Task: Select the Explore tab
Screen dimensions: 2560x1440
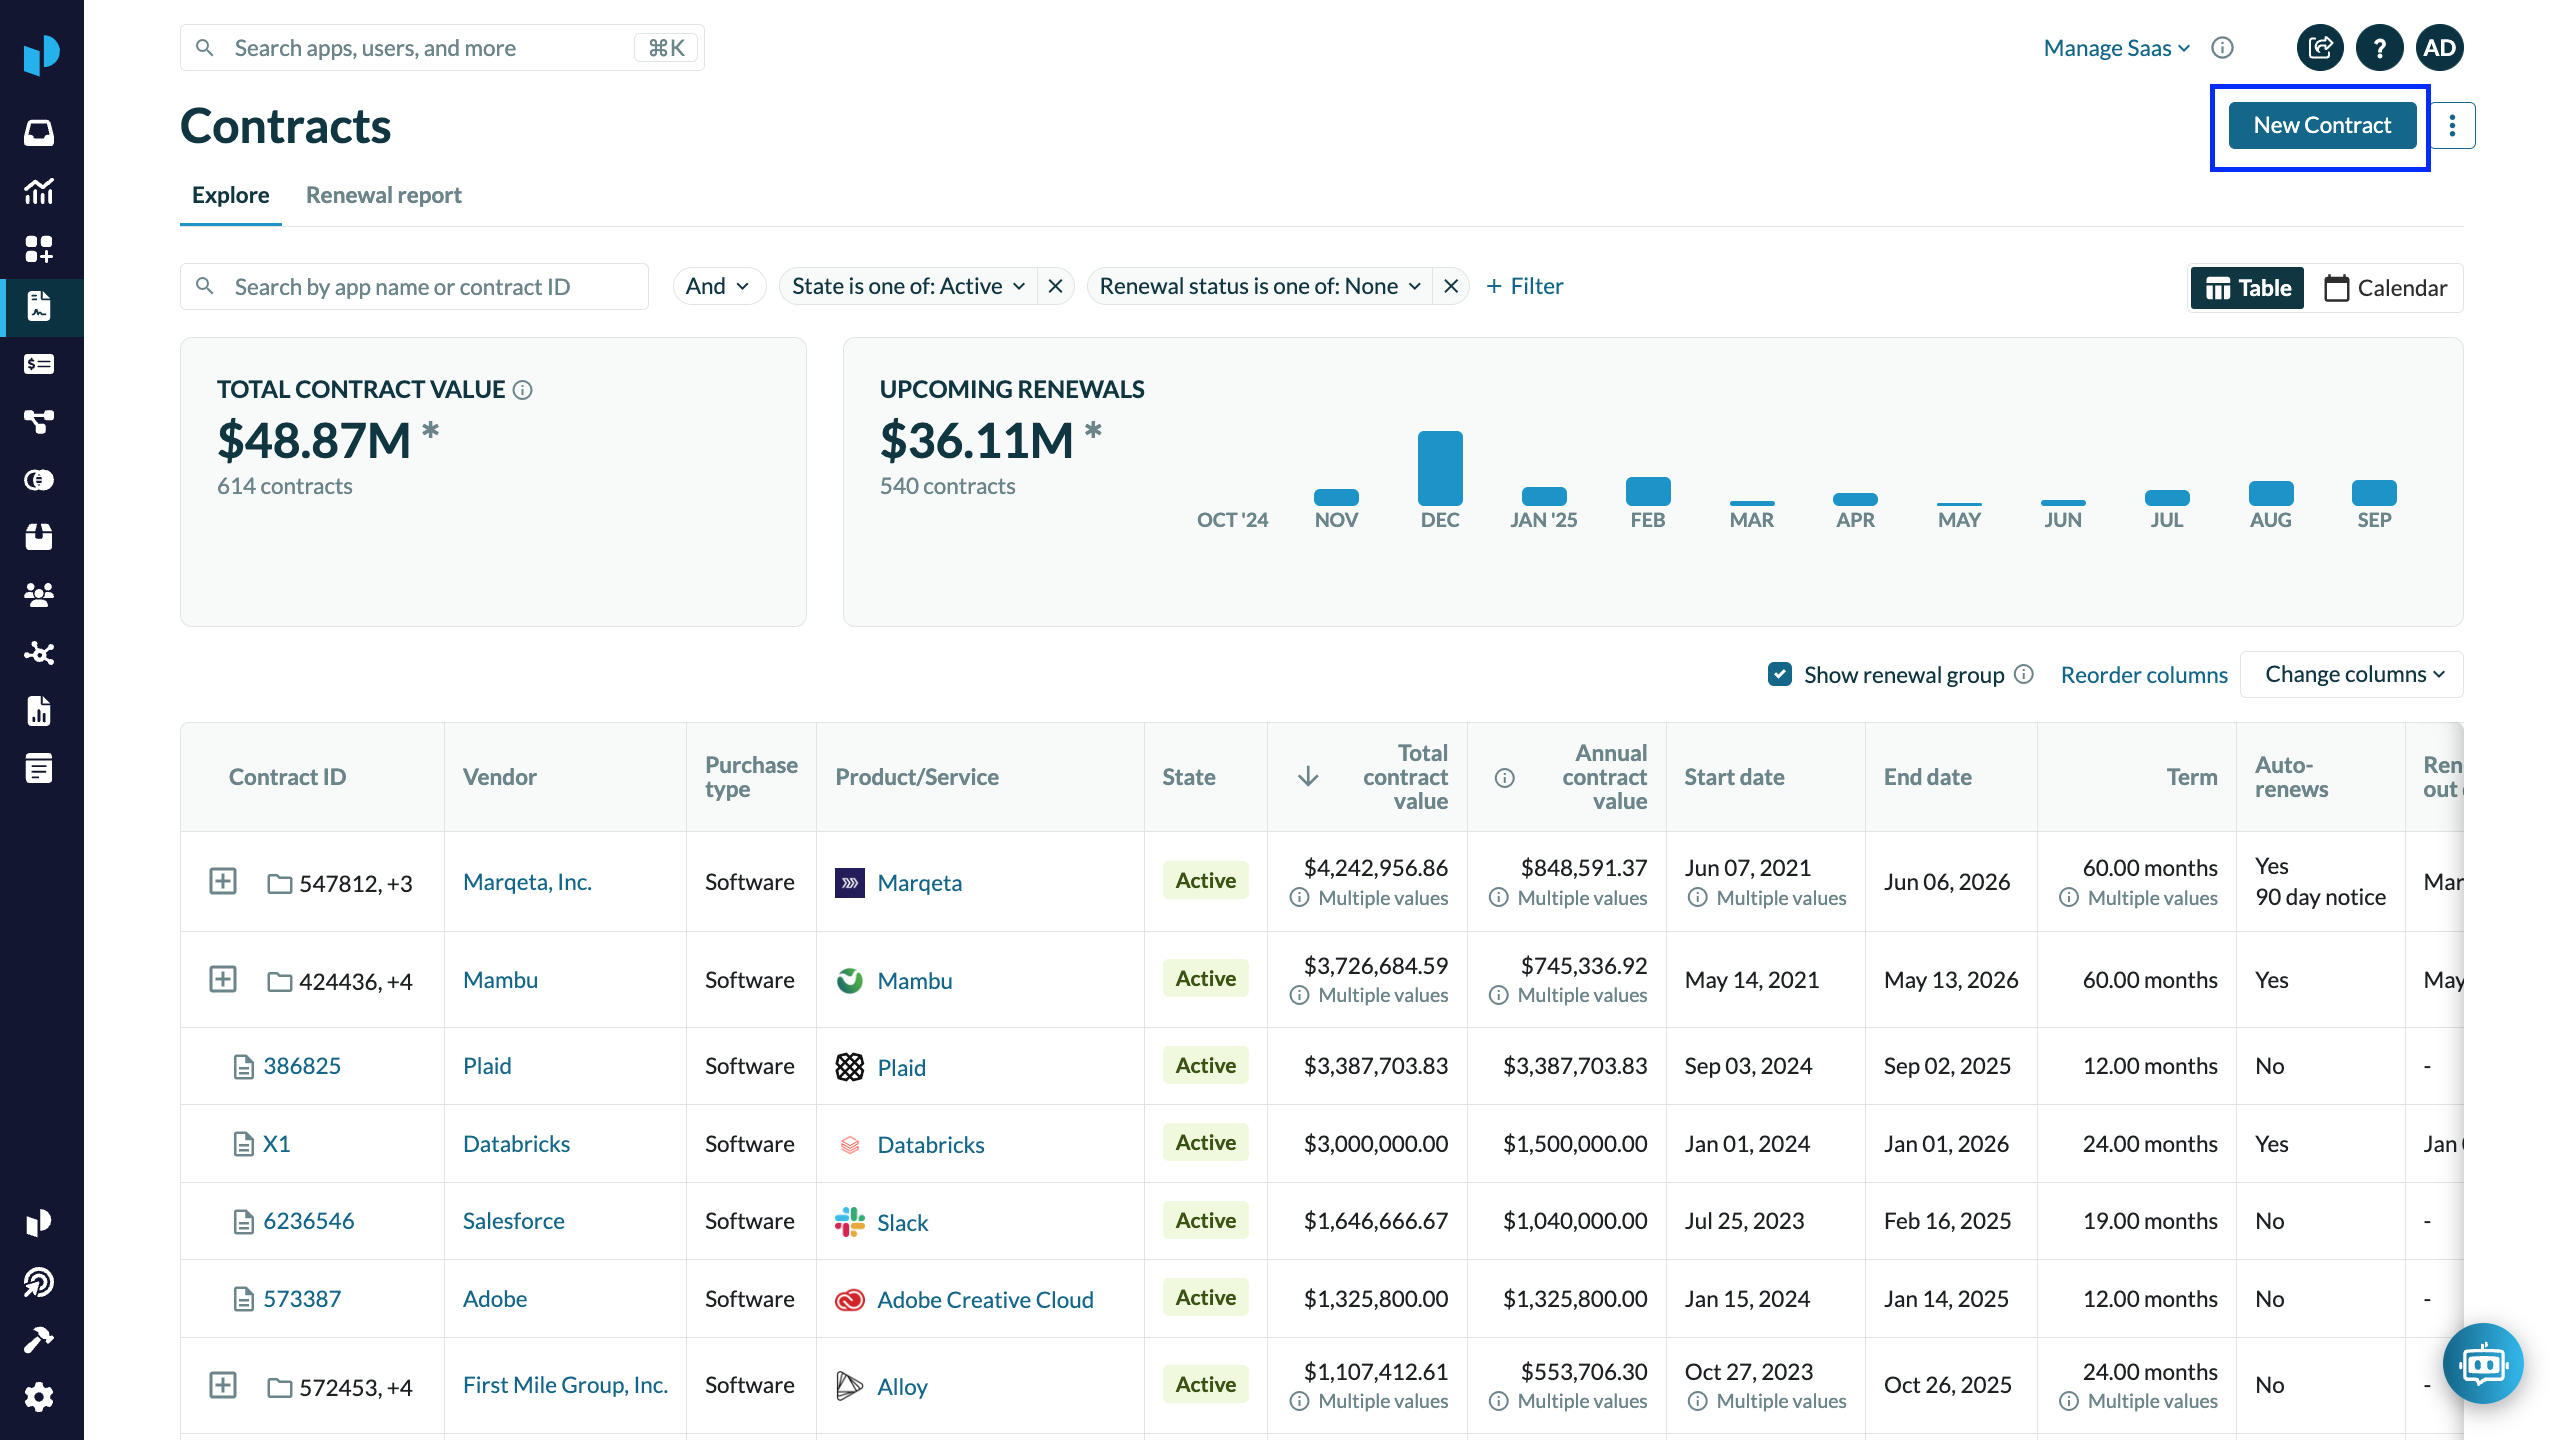Action: (230, 195)
